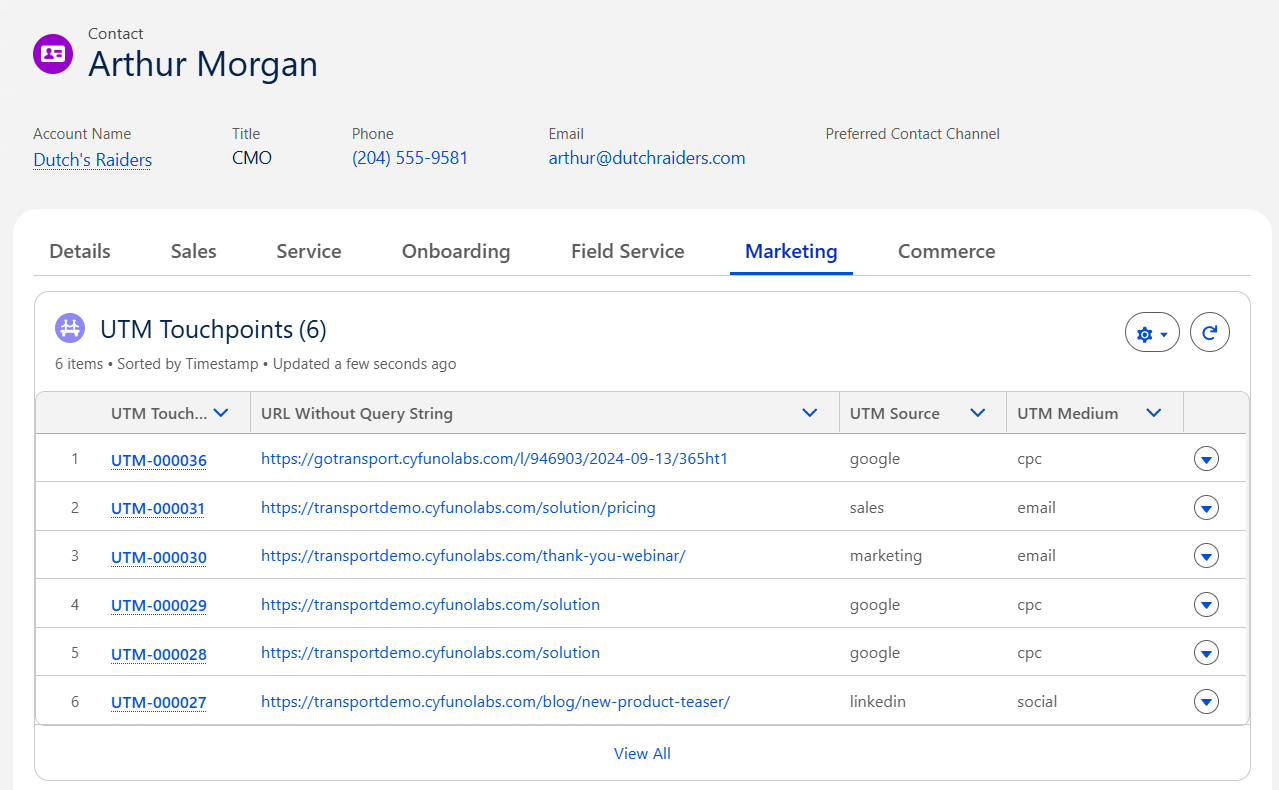Open record UTM-000028
The width and height of the screenshot is (1279, 790).
(159, 654)
